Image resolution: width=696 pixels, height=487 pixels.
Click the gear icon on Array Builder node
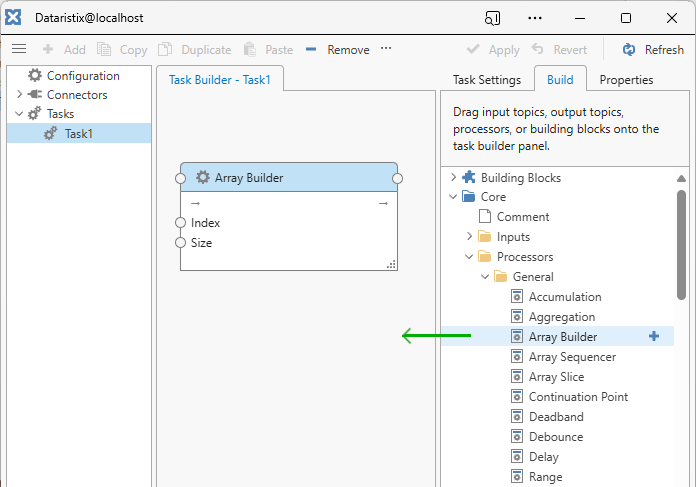click(203, 177)
